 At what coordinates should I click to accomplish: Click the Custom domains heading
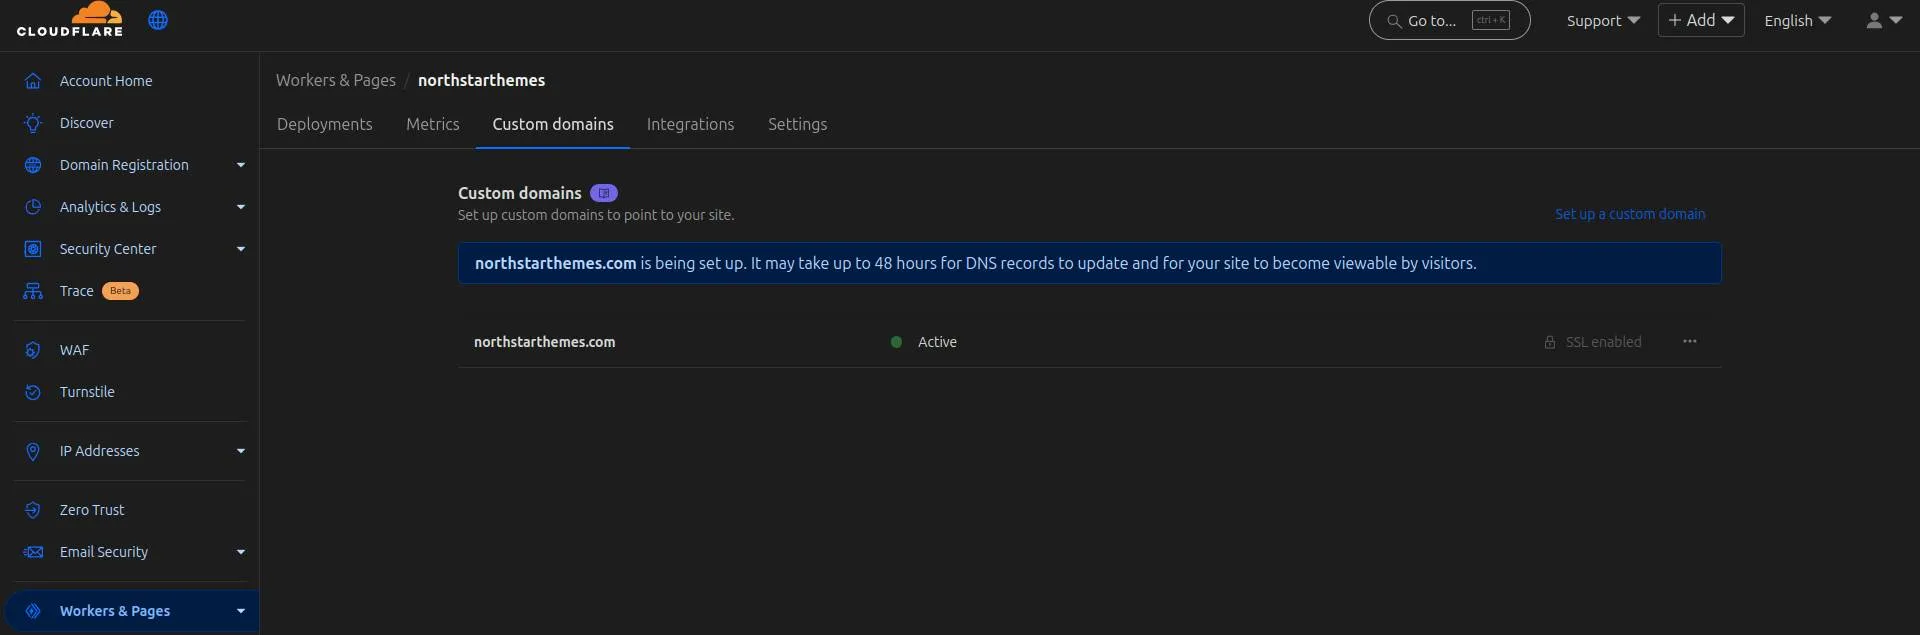[519, 193]
